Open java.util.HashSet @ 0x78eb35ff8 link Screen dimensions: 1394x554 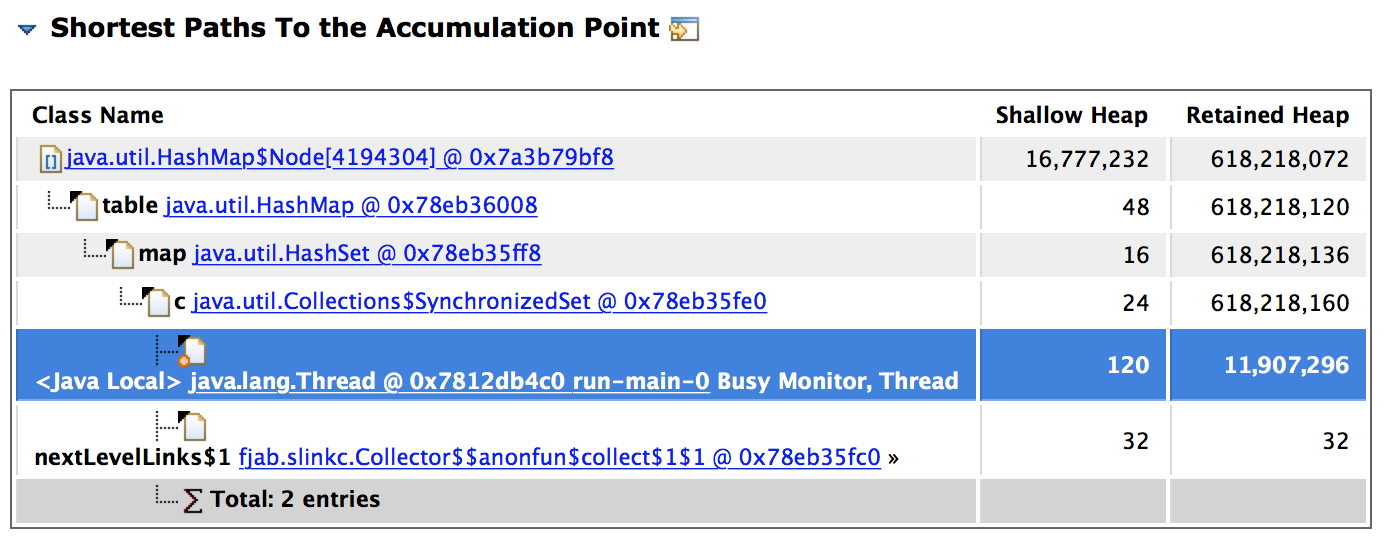click(367, 254)
